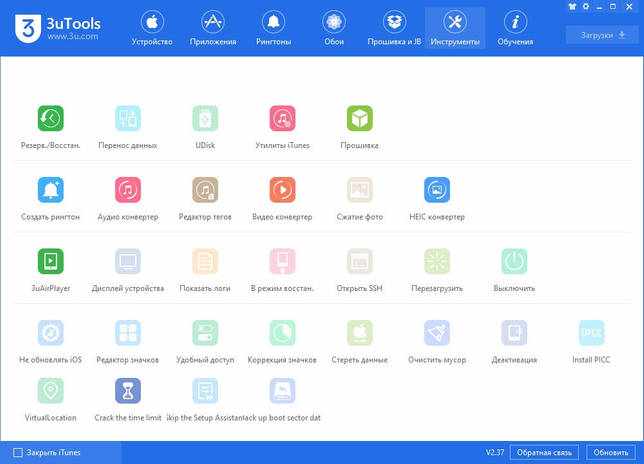Open settings gear in title bar
Screen dimensions: 644x464
pyautogui.click(x=586, y=7)
